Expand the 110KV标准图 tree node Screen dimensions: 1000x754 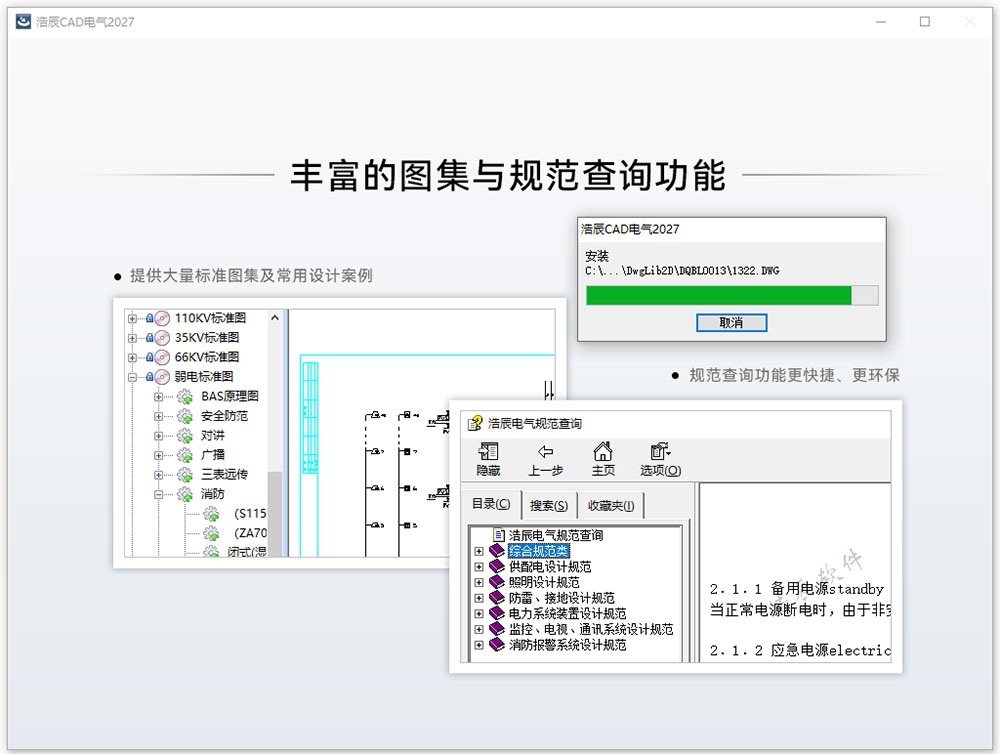click(132, 318)
